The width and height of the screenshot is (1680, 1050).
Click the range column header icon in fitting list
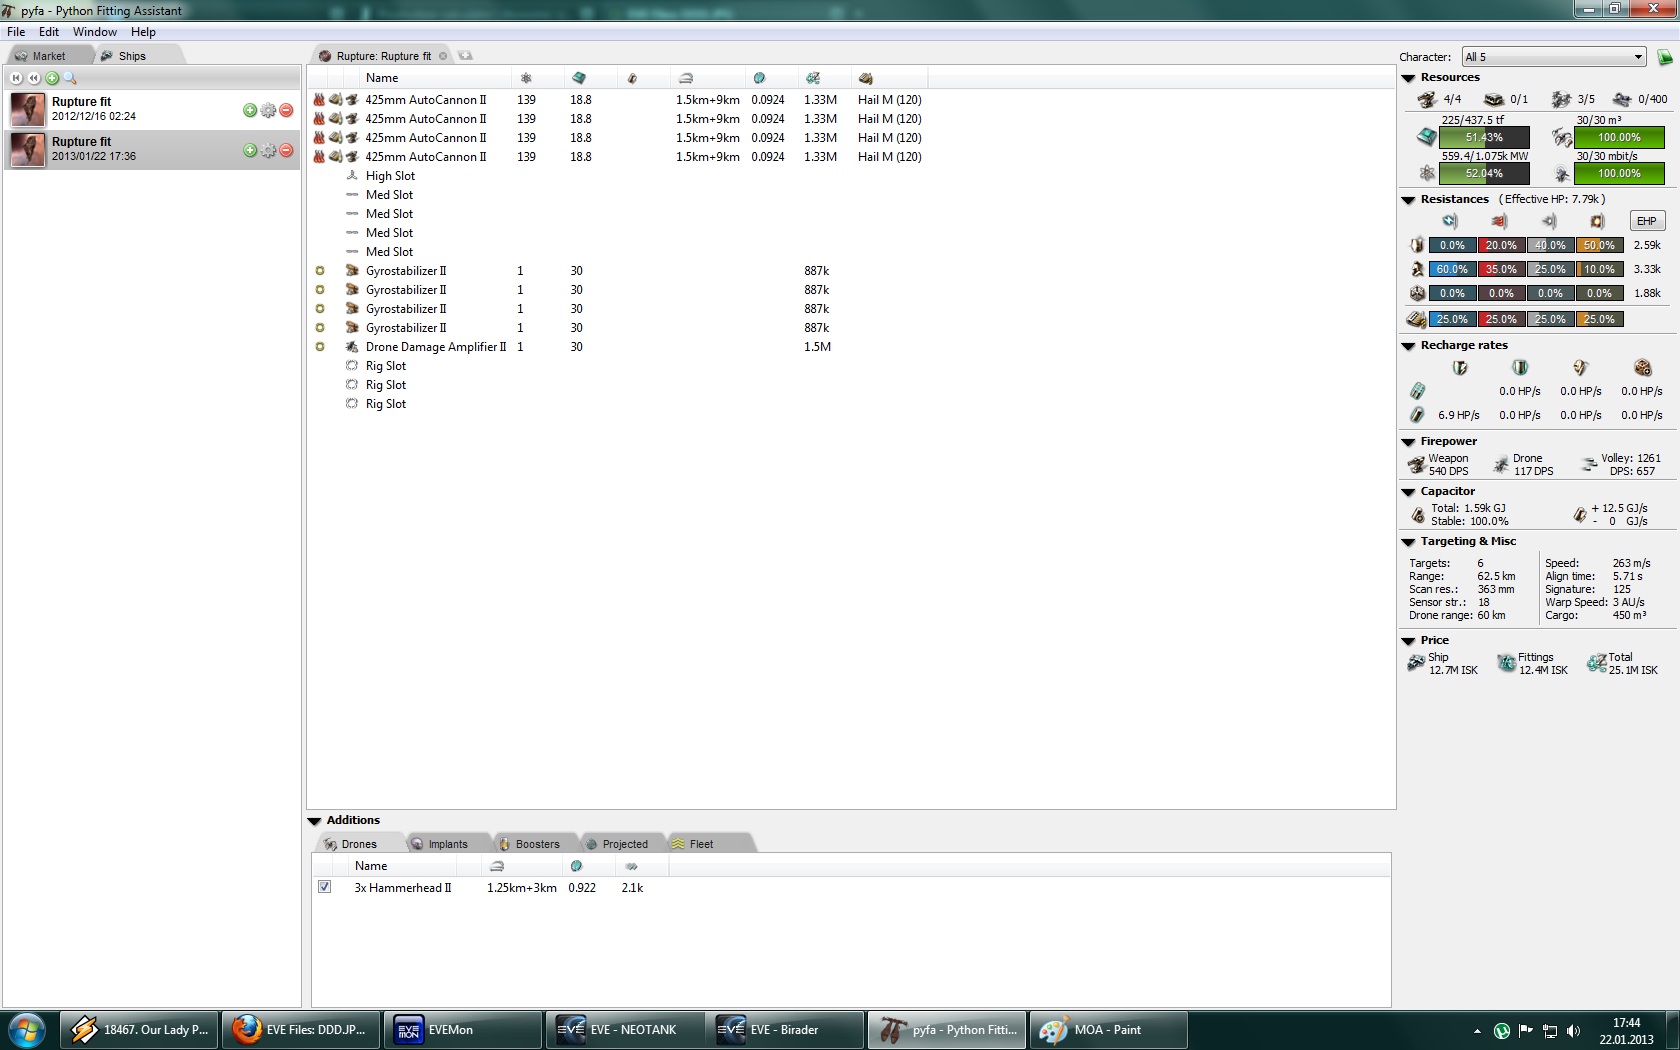[x=685, y=78]
